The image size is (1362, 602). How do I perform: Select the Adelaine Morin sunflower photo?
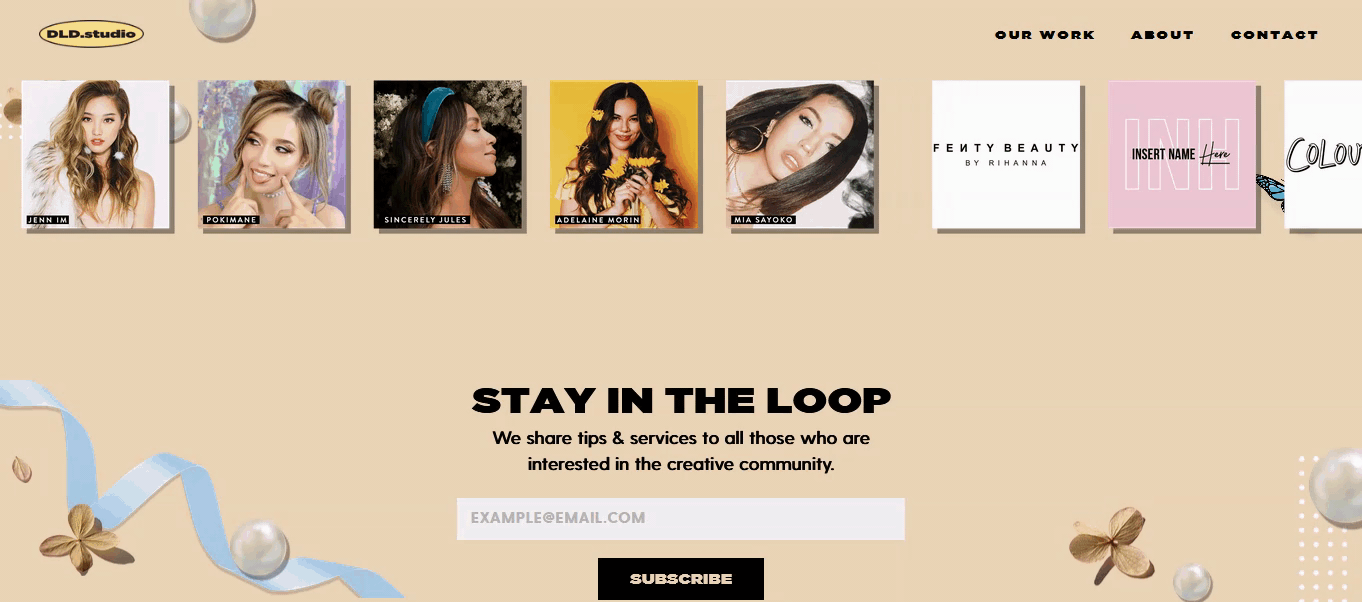click(x=623, y=154)
